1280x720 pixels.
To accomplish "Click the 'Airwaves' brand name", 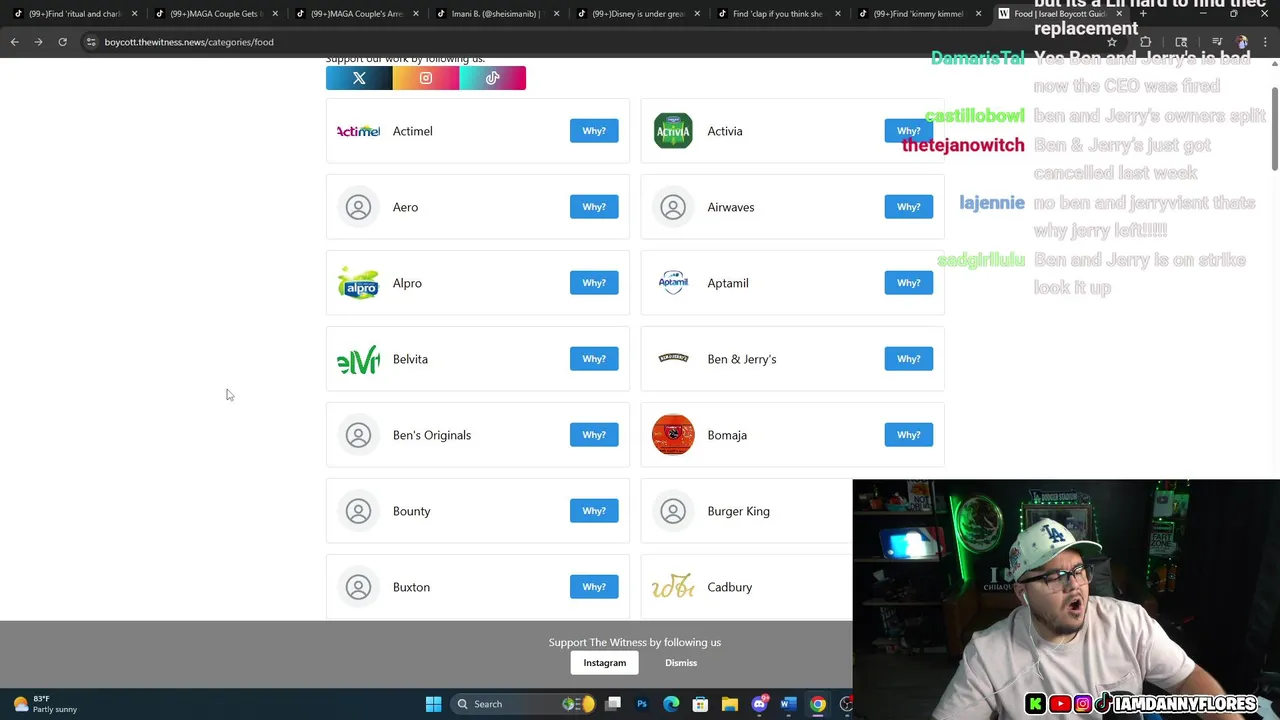I will click(x=731, y=207).
